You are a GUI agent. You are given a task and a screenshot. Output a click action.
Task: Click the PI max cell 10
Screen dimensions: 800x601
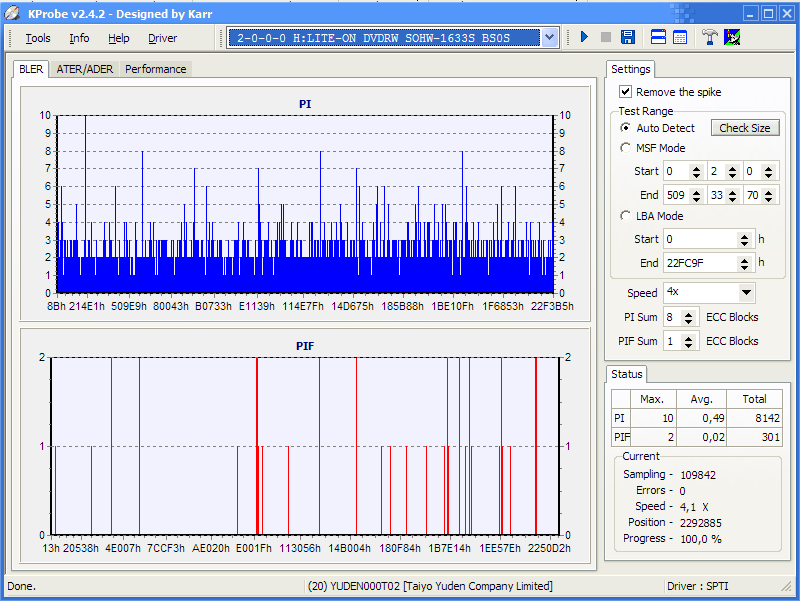pos(654,418)
